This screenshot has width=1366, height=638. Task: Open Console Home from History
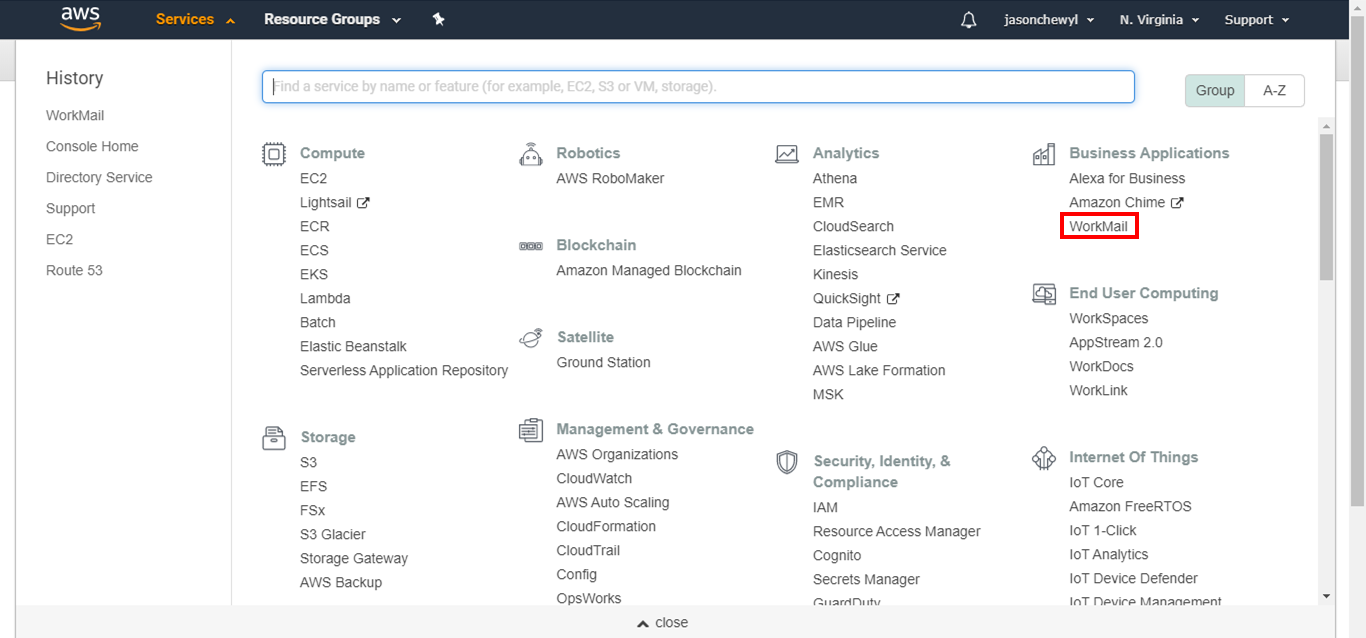(x=92, y=147)
